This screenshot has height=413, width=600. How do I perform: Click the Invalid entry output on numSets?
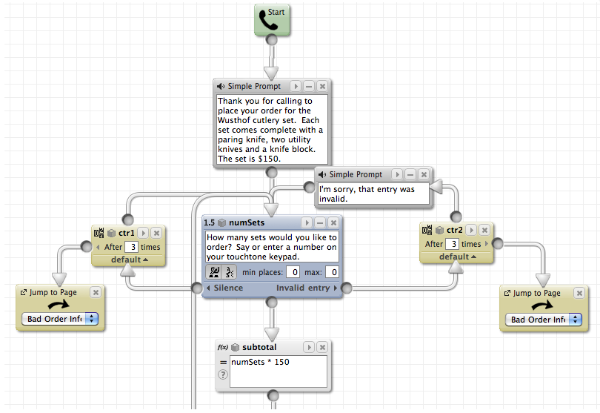pyautogui.click(x=306, y=289)
